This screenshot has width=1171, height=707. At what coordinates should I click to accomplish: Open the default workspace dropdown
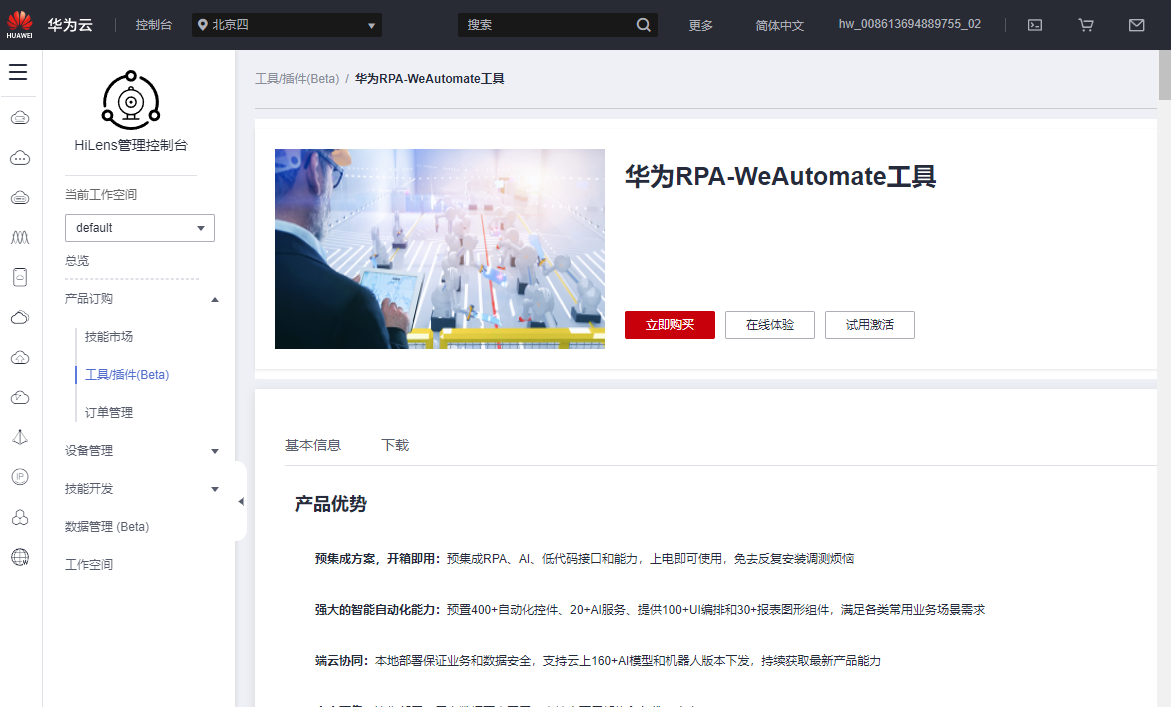click(x=140, y=228)
